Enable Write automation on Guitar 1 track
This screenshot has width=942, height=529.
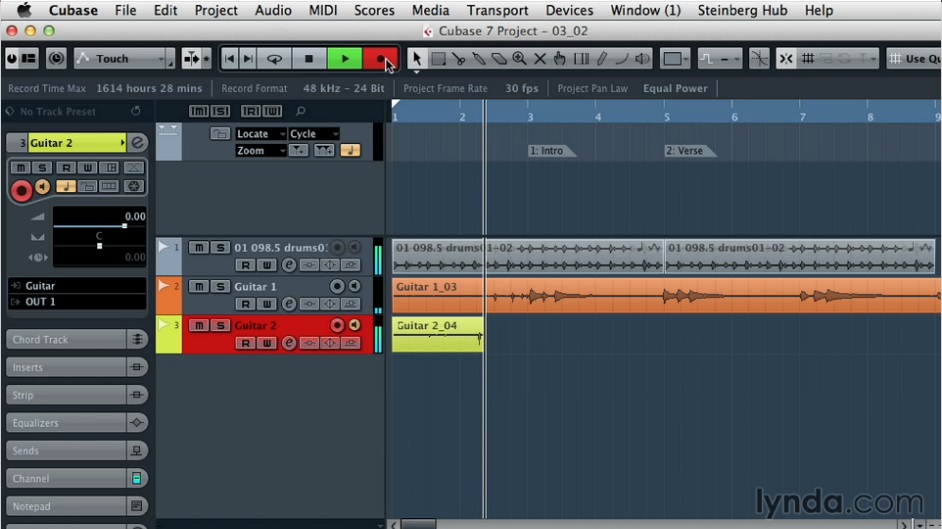(x=267, y=304)
